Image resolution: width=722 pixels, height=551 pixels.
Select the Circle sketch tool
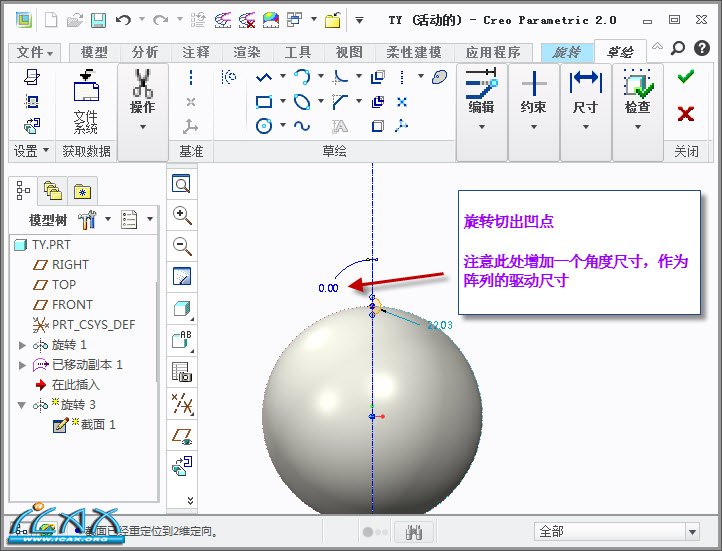[x=264, y=125]
